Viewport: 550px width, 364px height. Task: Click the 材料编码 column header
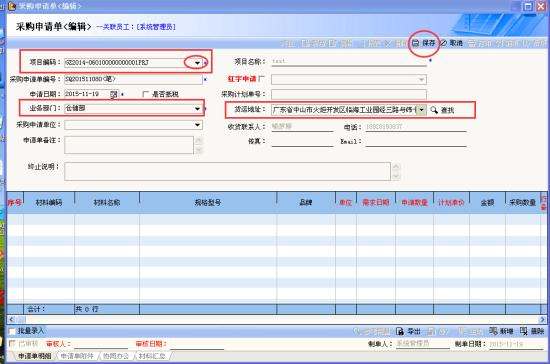click(x=49, y=202)
